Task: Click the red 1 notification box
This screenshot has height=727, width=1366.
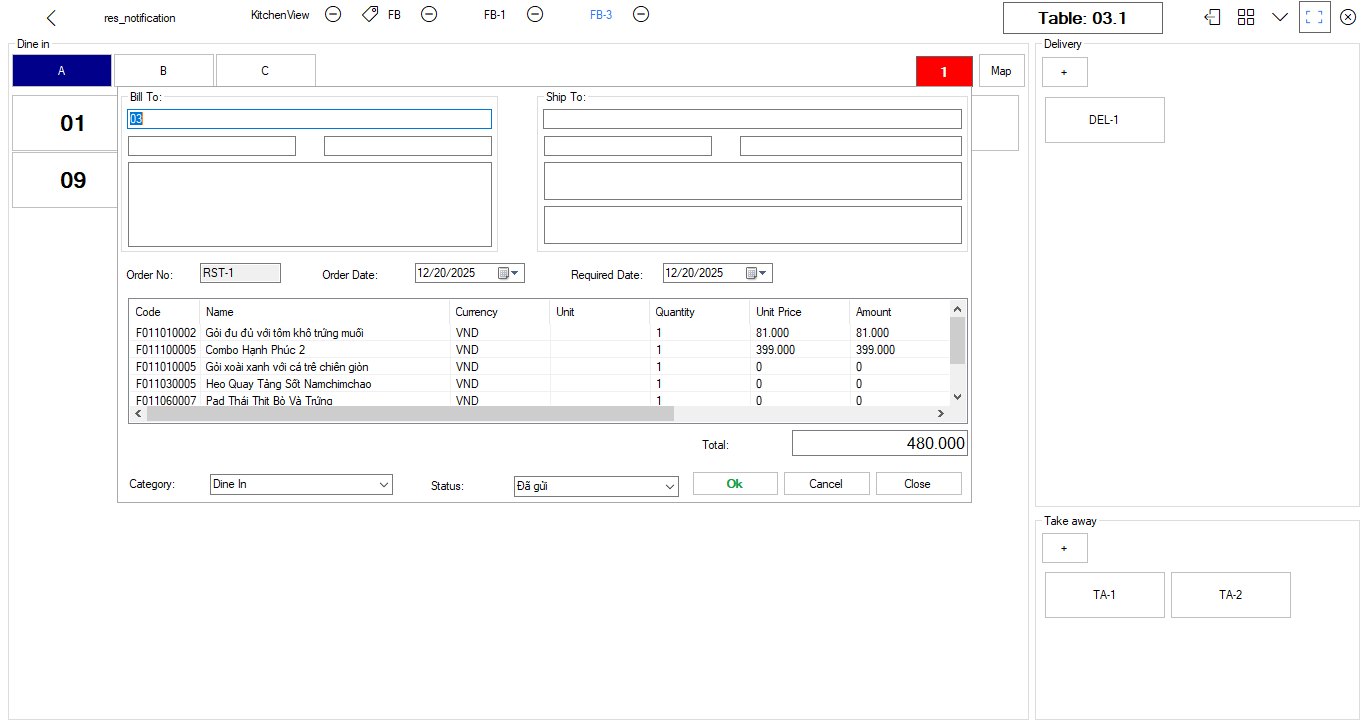Action: click(x=943, y=72)
